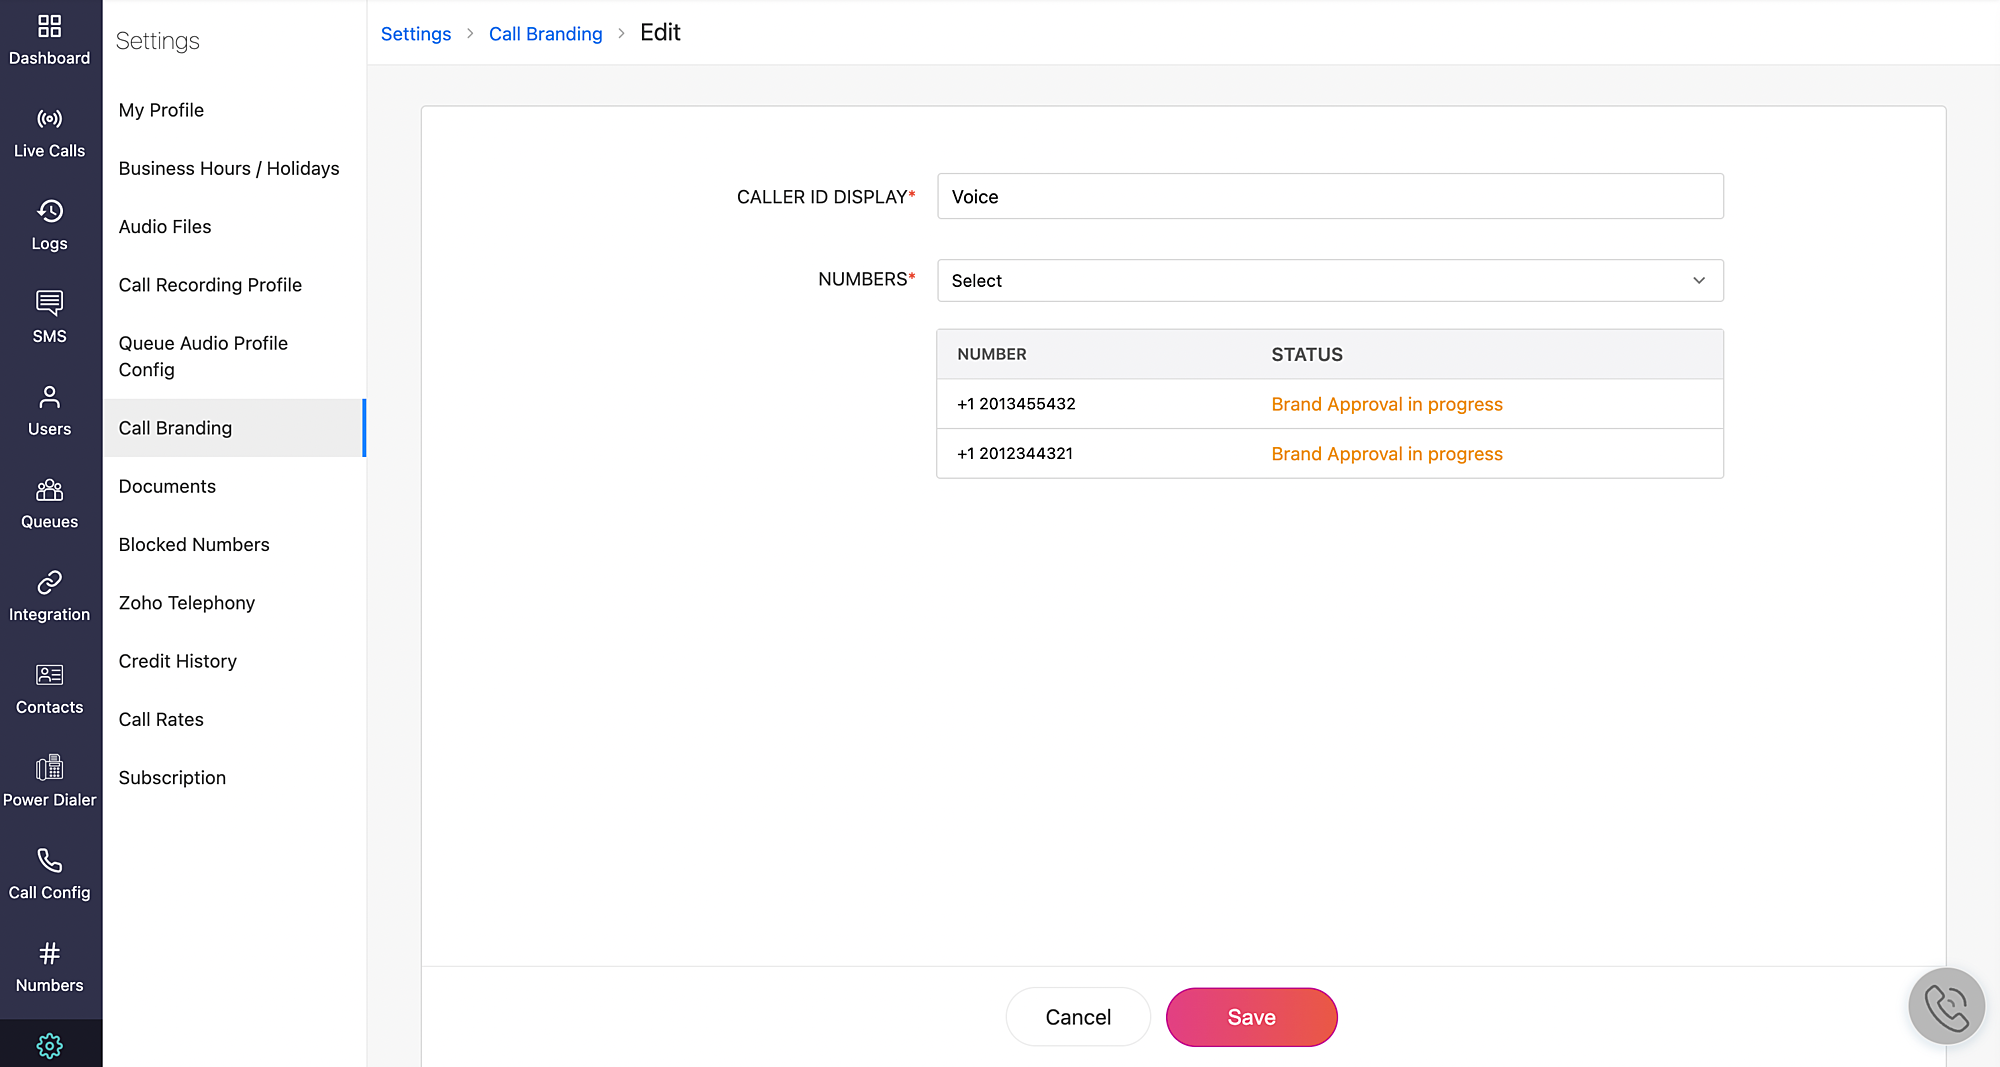Open Credit History page
This screenshot has width=2000, height=1067.
[178, 661]
